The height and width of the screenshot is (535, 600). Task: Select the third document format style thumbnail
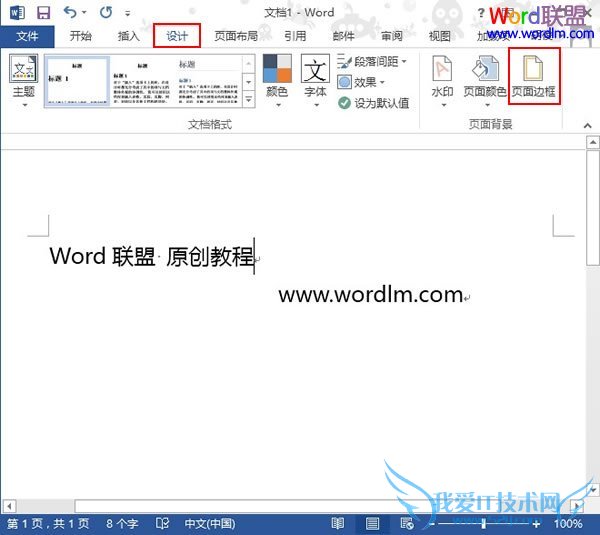208,81
